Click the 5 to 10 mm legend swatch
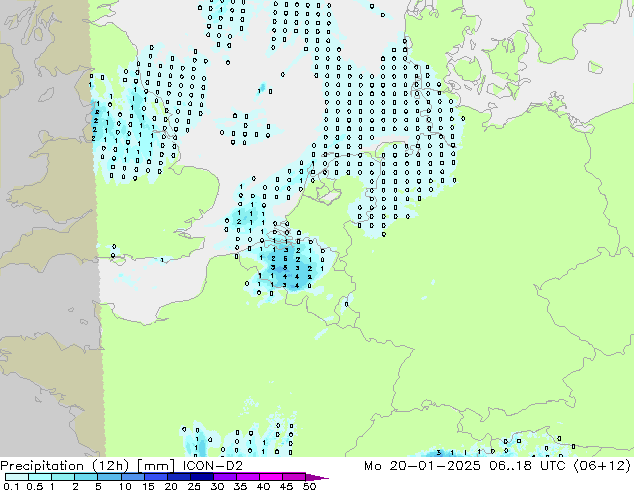This screenshot has width=634, height=490. (x=109, y=477)
